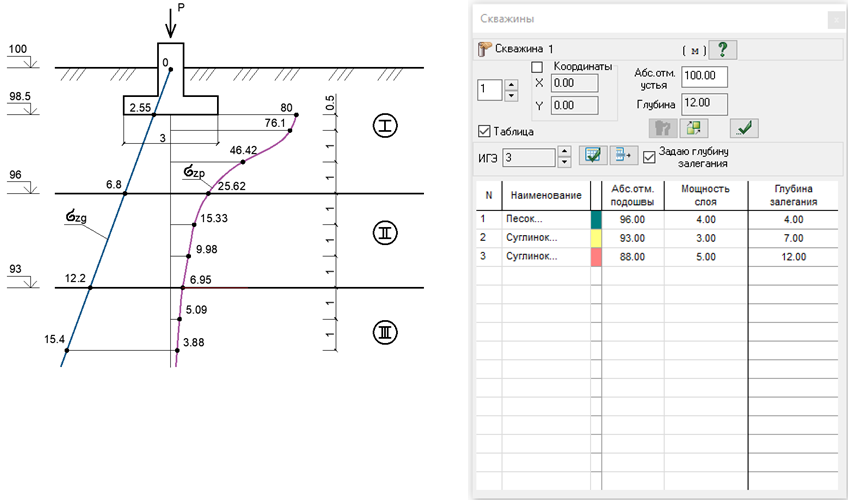Click the colored squares icon beside Глубина
This screenshot has width=848, height=500.
694,129
